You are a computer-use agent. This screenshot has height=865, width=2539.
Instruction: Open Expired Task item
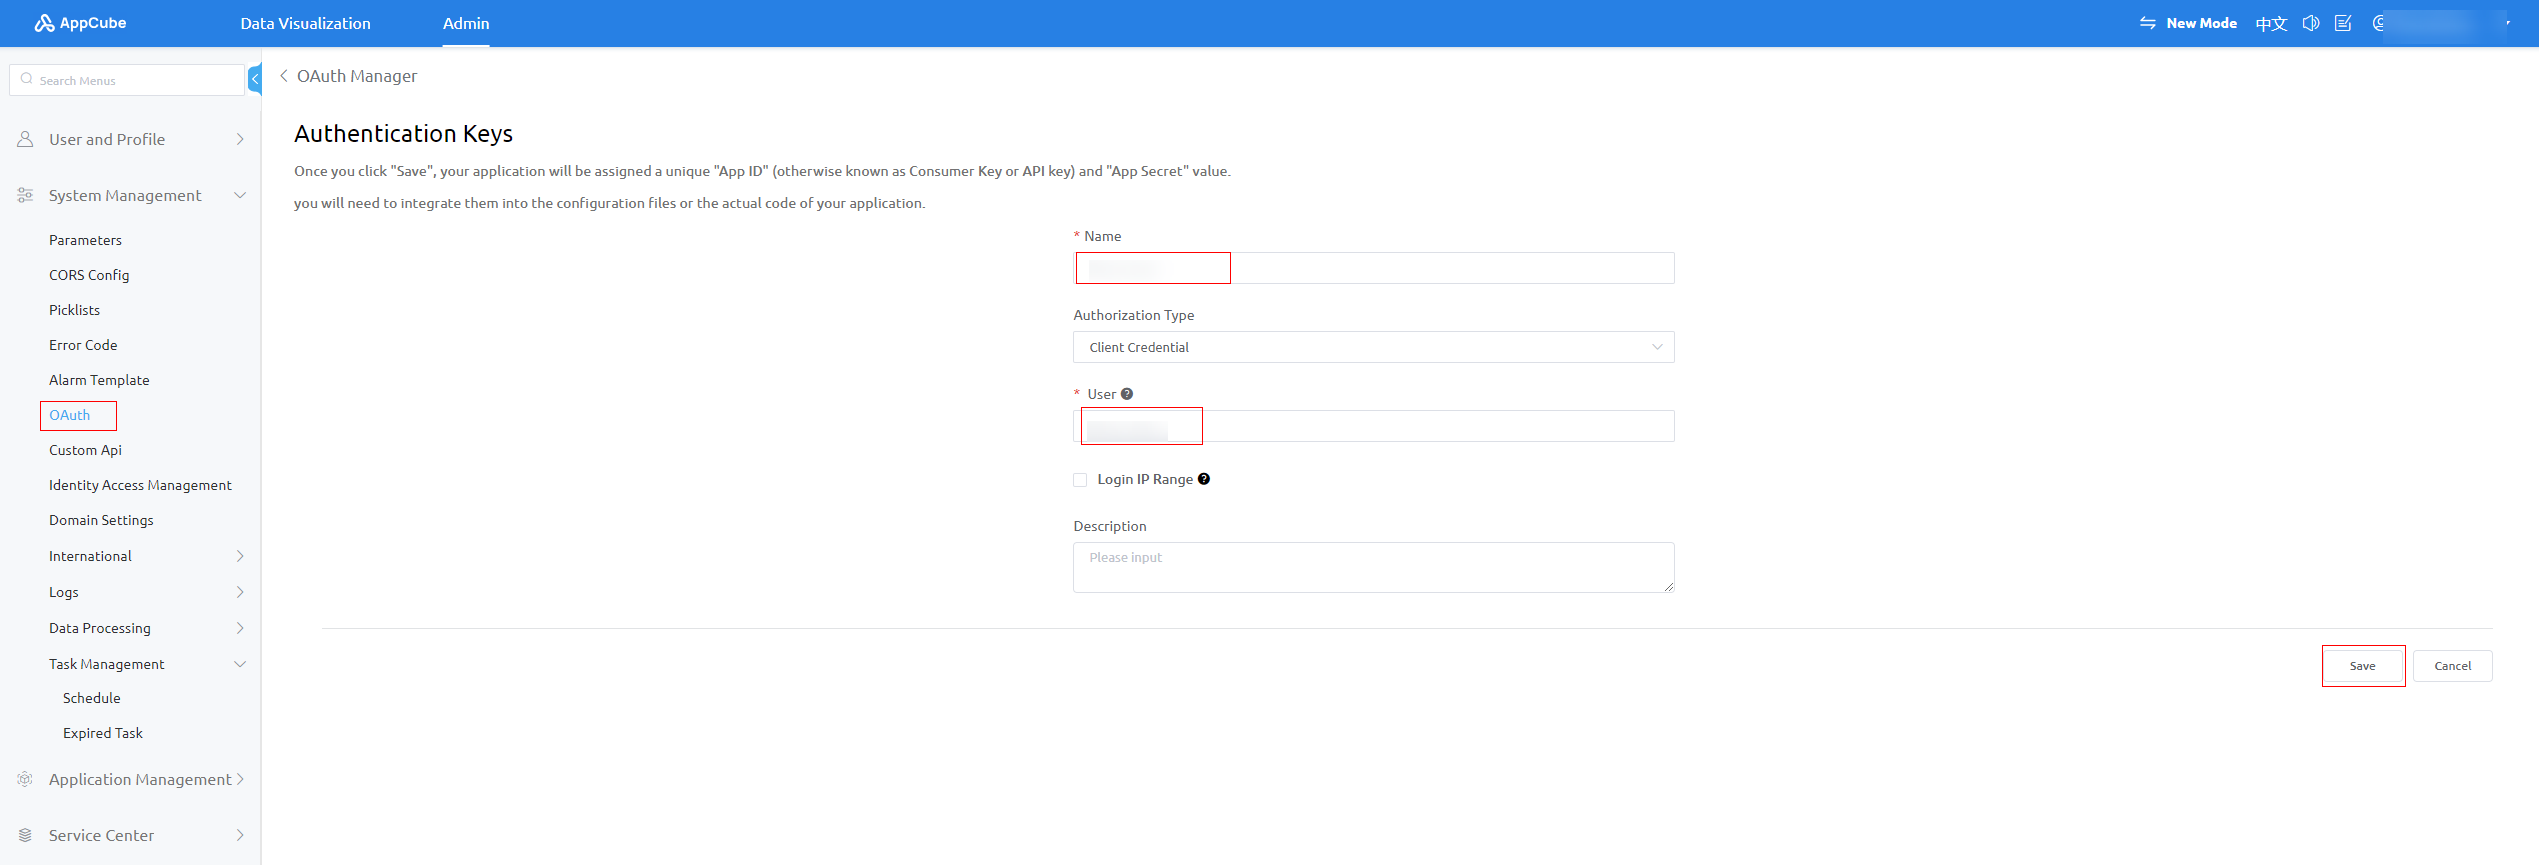102,733
